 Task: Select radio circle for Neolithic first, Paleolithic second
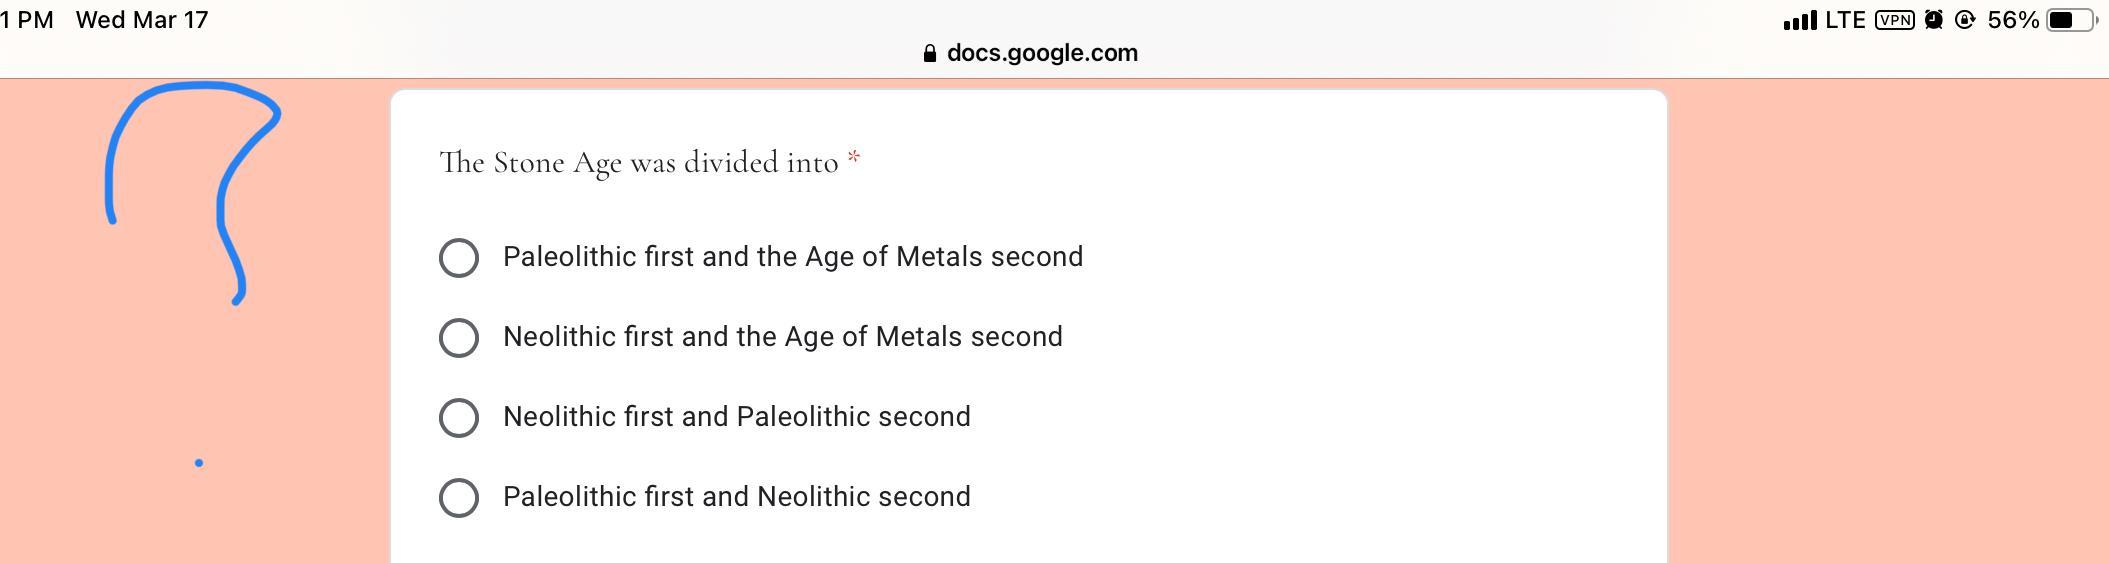coord(459,418)
